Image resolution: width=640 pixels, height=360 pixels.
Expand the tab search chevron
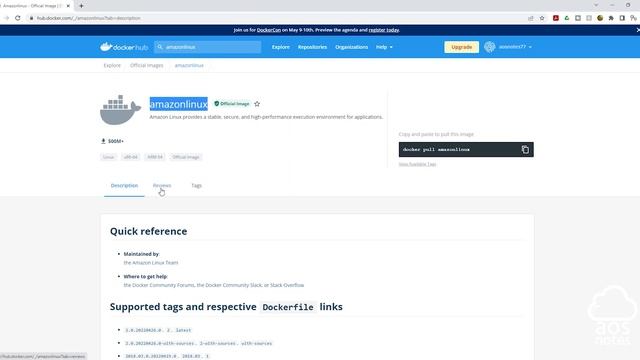point(596,5)
